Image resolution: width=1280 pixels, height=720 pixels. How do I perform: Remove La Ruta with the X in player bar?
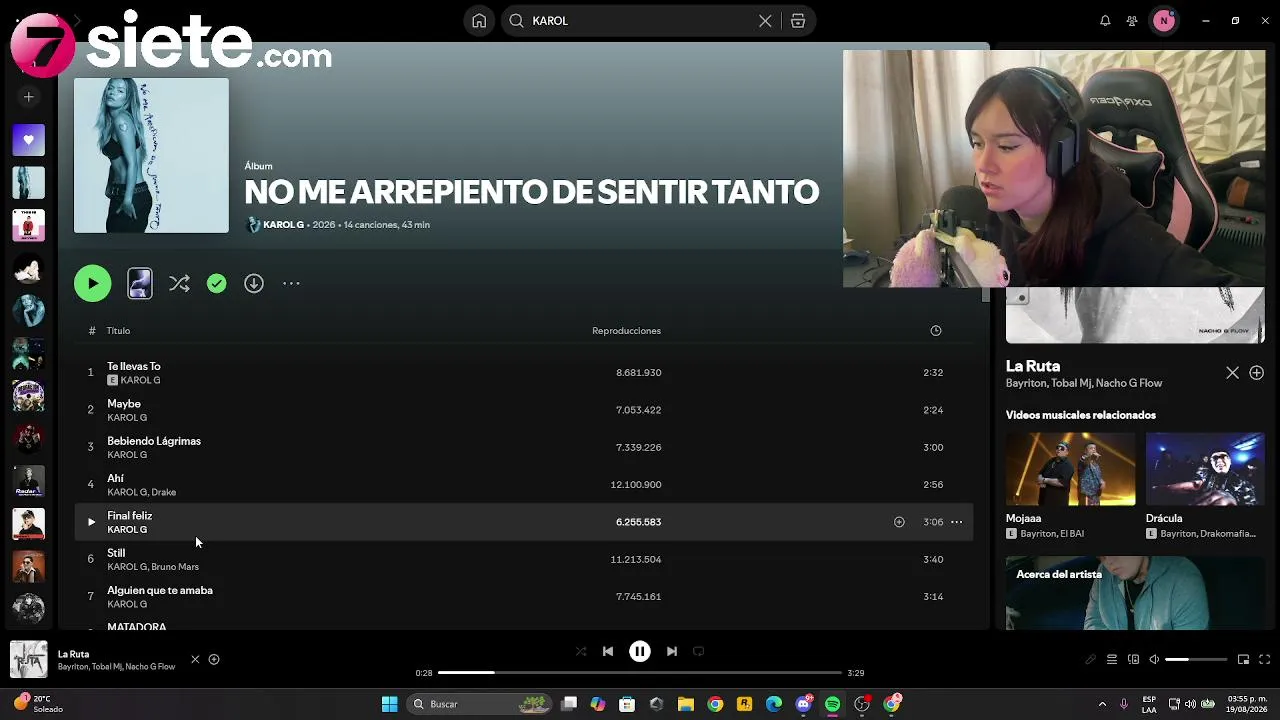[195, 659]
